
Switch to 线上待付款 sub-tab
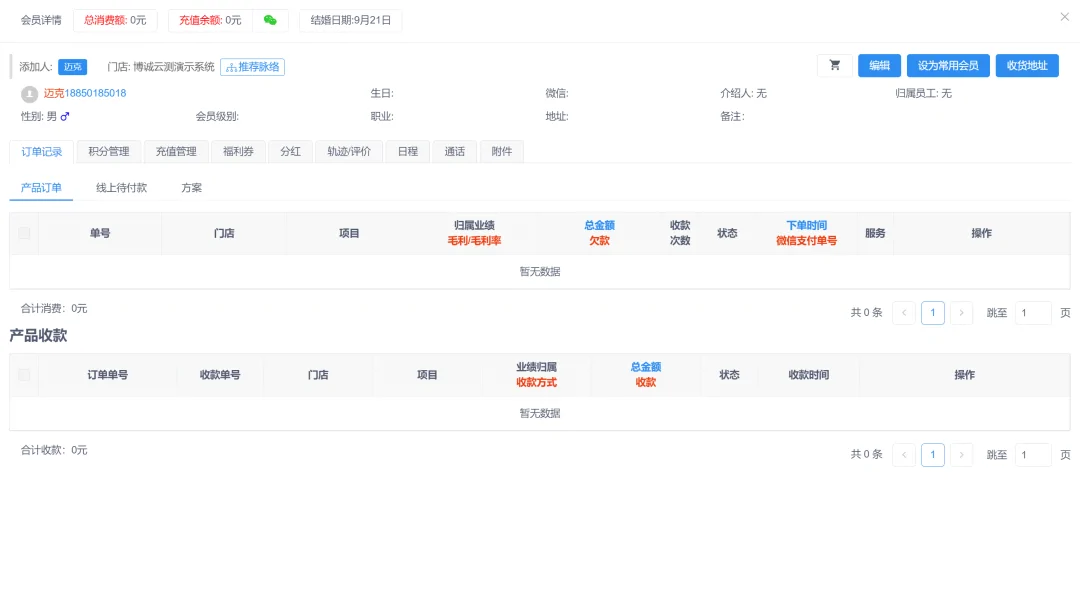point(121,187)
